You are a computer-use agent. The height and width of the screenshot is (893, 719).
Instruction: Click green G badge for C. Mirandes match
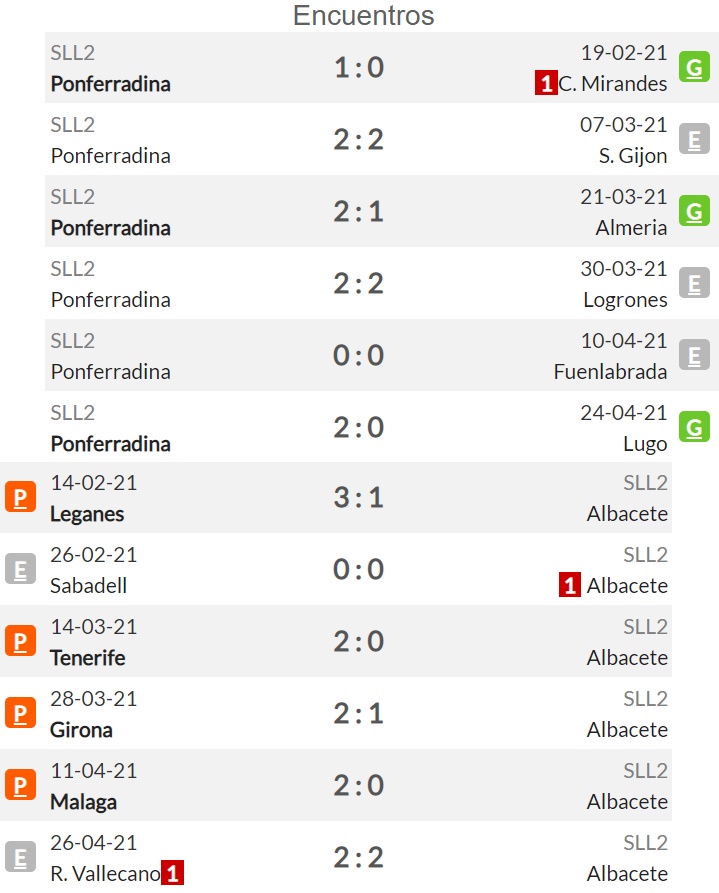tap(693, 67)
